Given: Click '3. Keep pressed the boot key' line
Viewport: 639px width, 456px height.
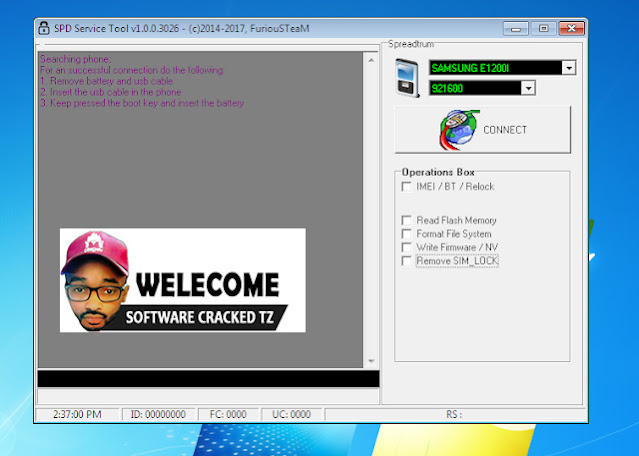Looking at the screenshot, I should [142, 103].
